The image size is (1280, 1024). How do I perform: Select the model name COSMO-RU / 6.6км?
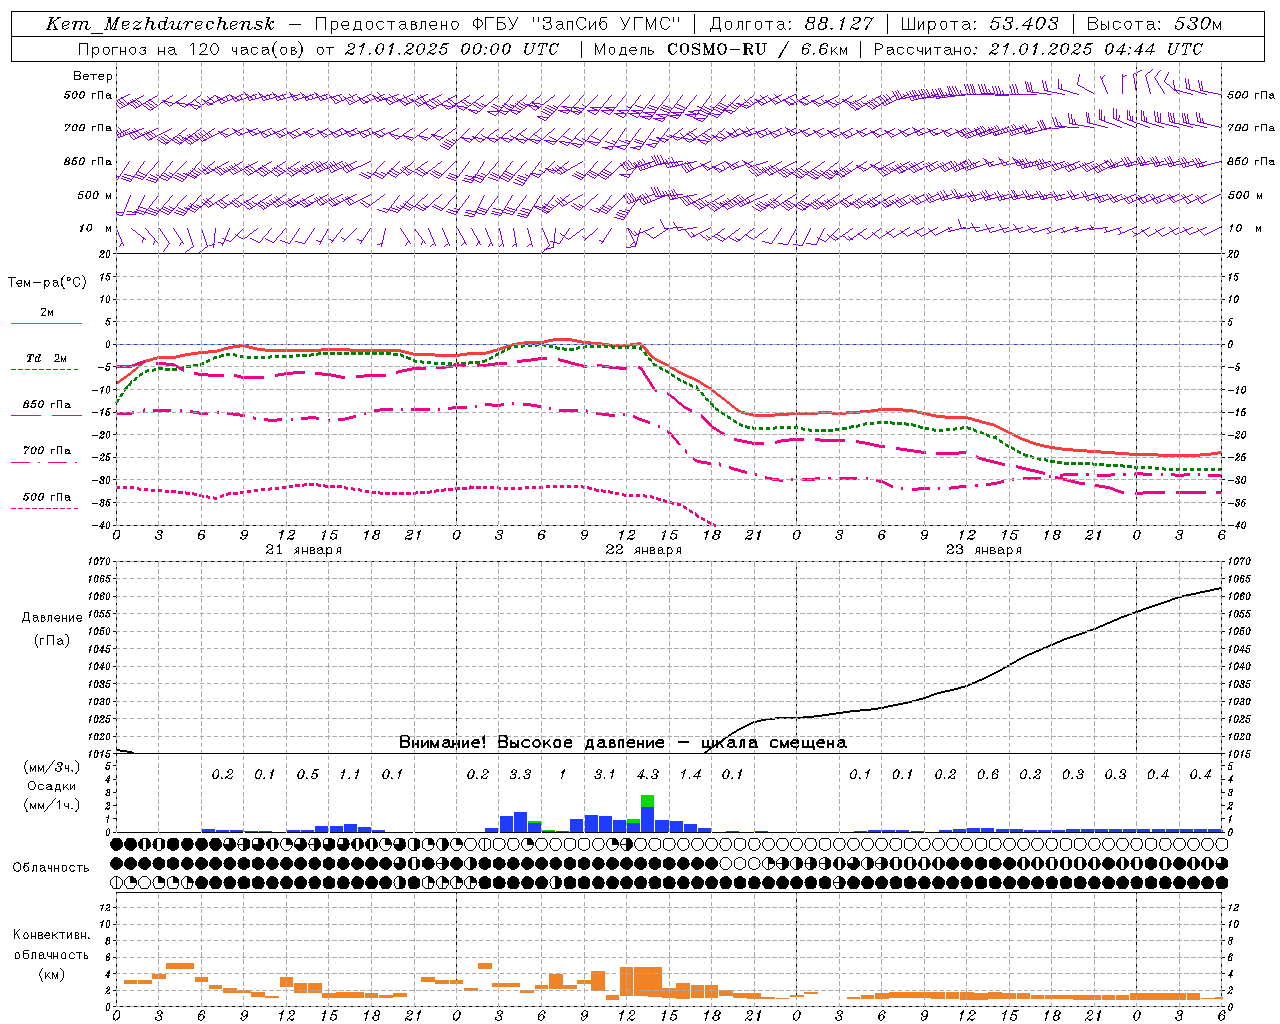click(x=757, y=49)
